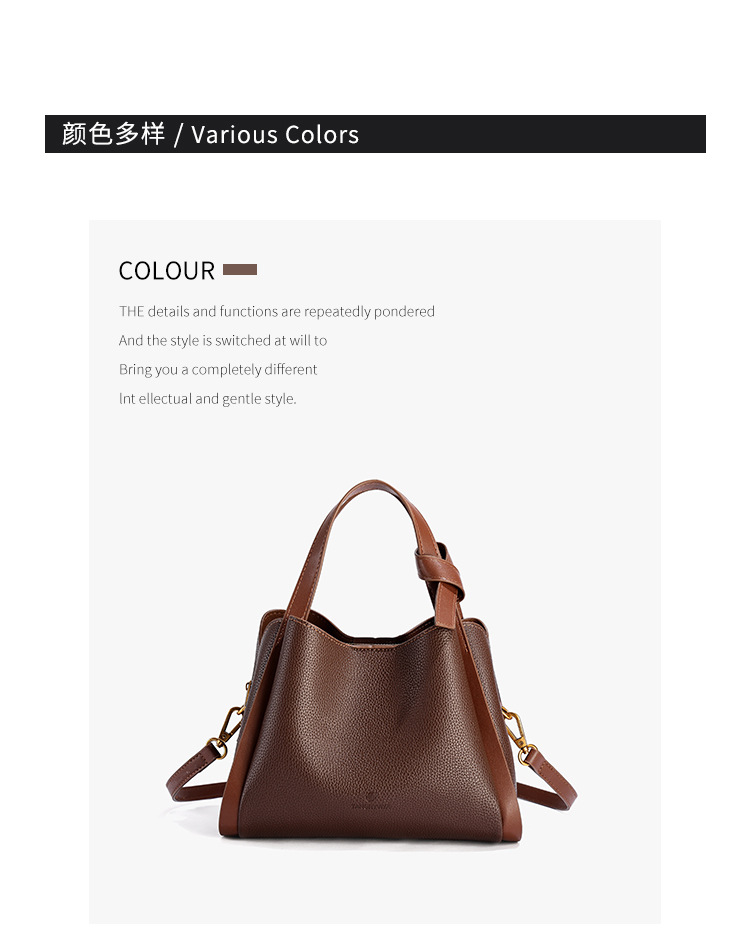This screenshot has width=750, height=939.
Task: Click the gold clasp on bag's right side
Action: (x=517, y=737)
